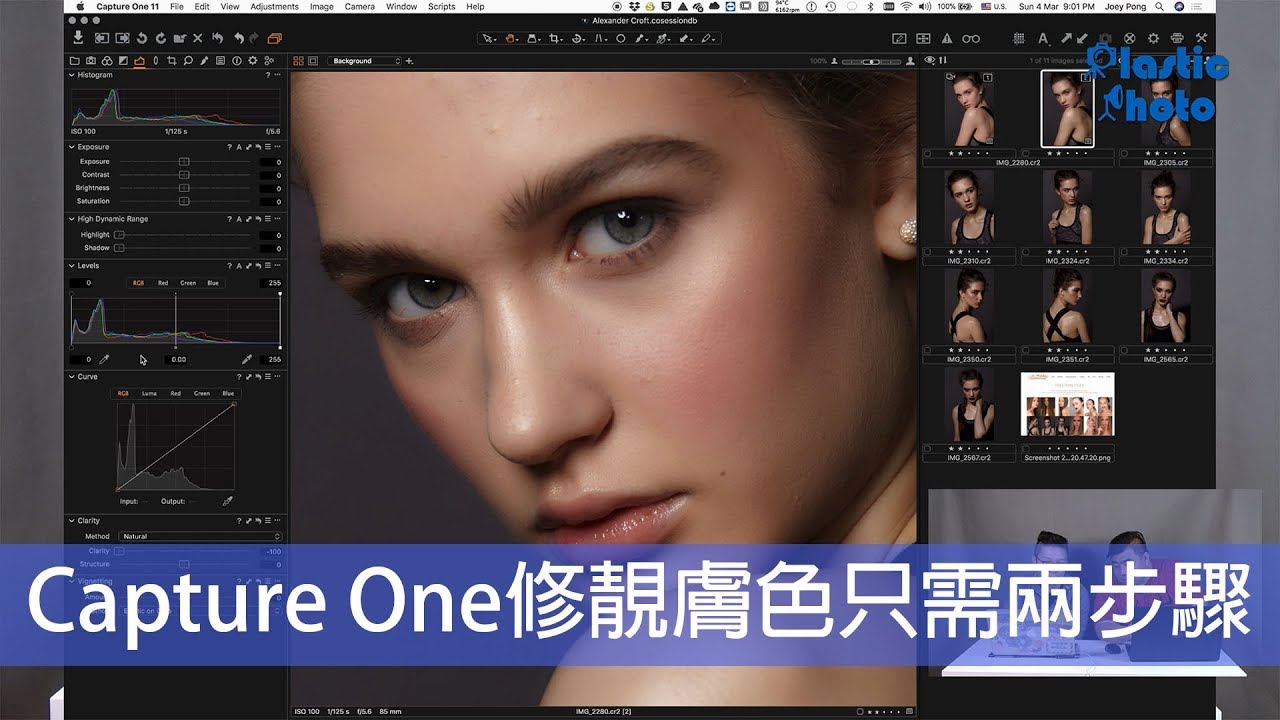Viewport: 1280px width, 720px height.
Task: Tick the checkbox under IMG_2567.cr2 thumbnail
Action: [928, 447]
